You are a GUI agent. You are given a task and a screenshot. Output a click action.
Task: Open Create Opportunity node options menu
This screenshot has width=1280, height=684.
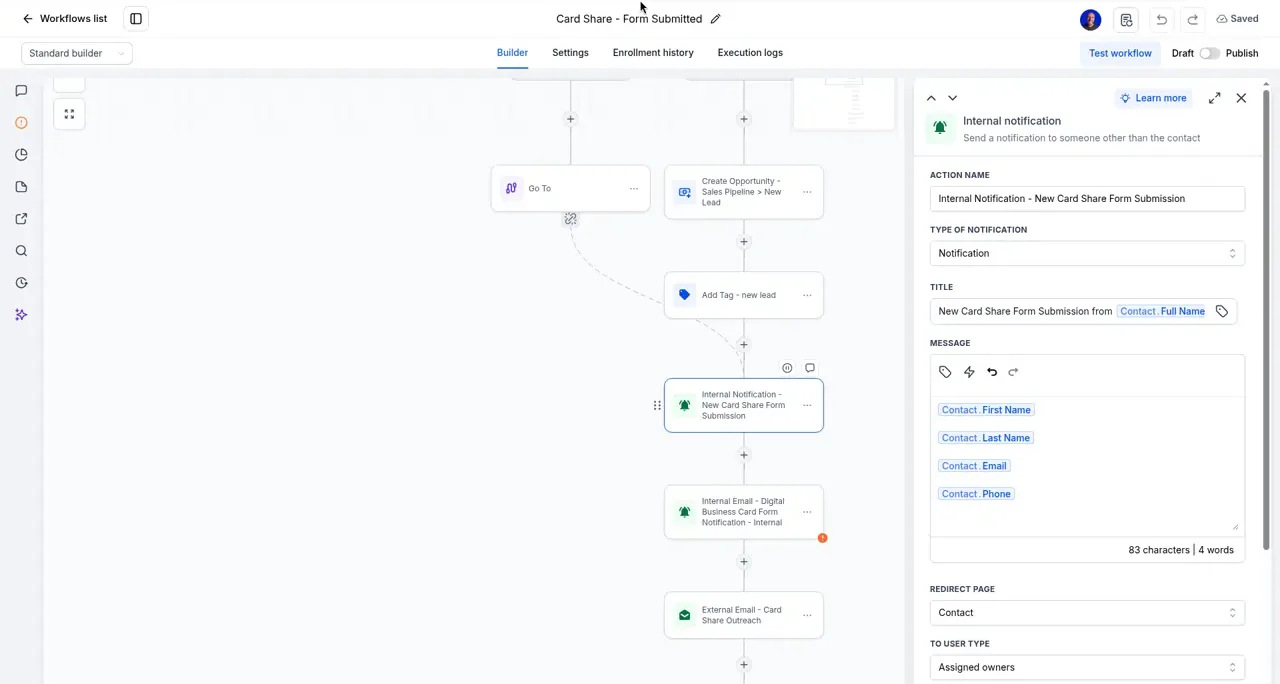click(807, 192)
